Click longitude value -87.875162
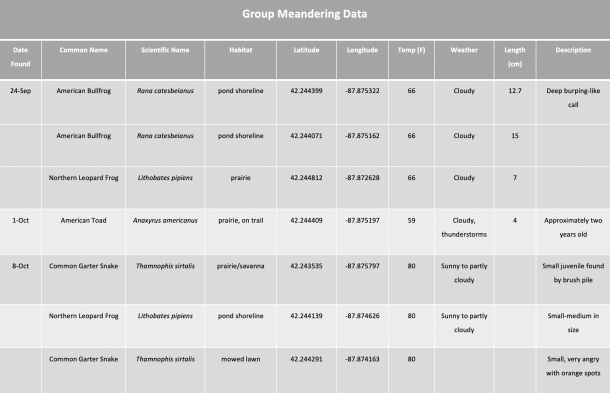610x393 pixels. pos(362,136)
